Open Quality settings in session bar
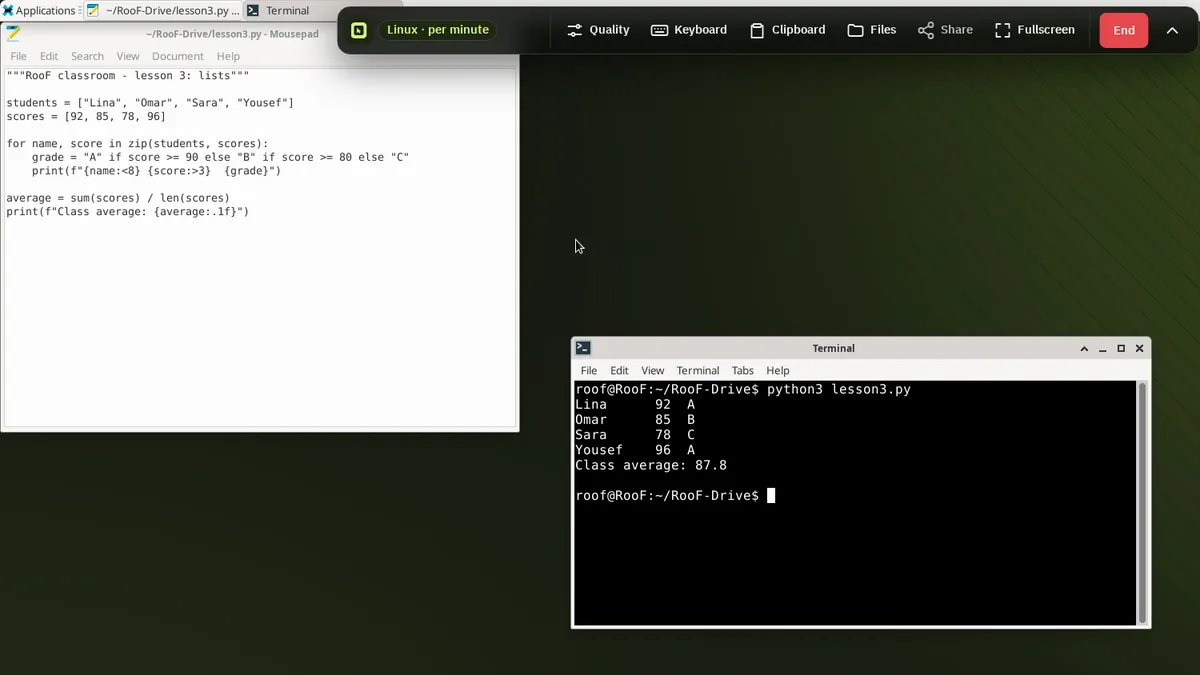Image resolution: width=1200 pixels, height=675 pixels. 598,30
